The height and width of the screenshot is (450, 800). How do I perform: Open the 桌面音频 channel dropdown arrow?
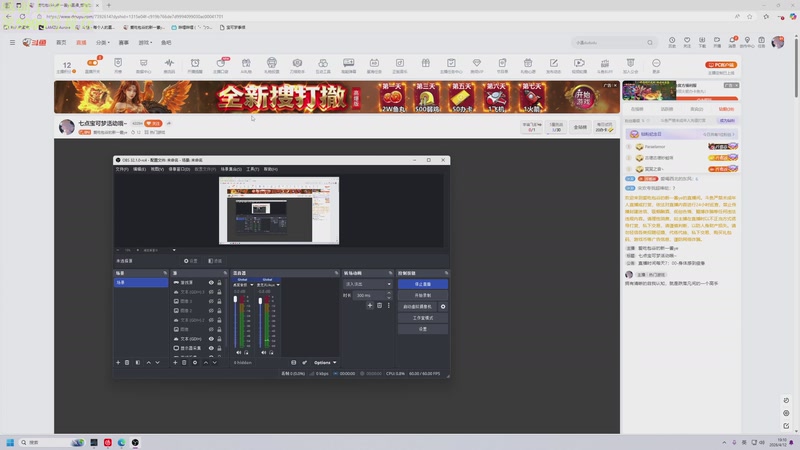click(x=252, y=285)
